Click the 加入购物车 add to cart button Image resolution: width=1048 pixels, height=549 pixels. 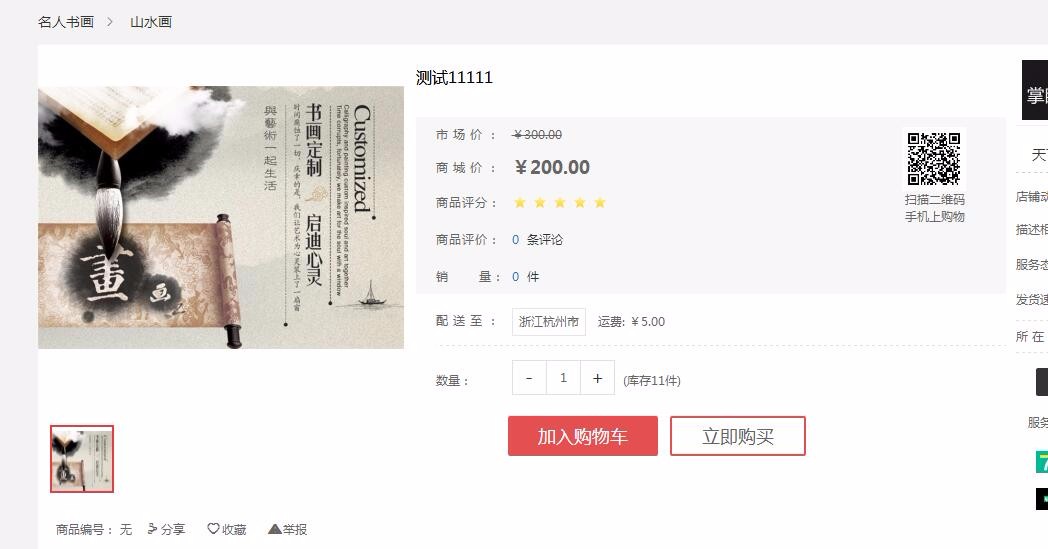583,436
